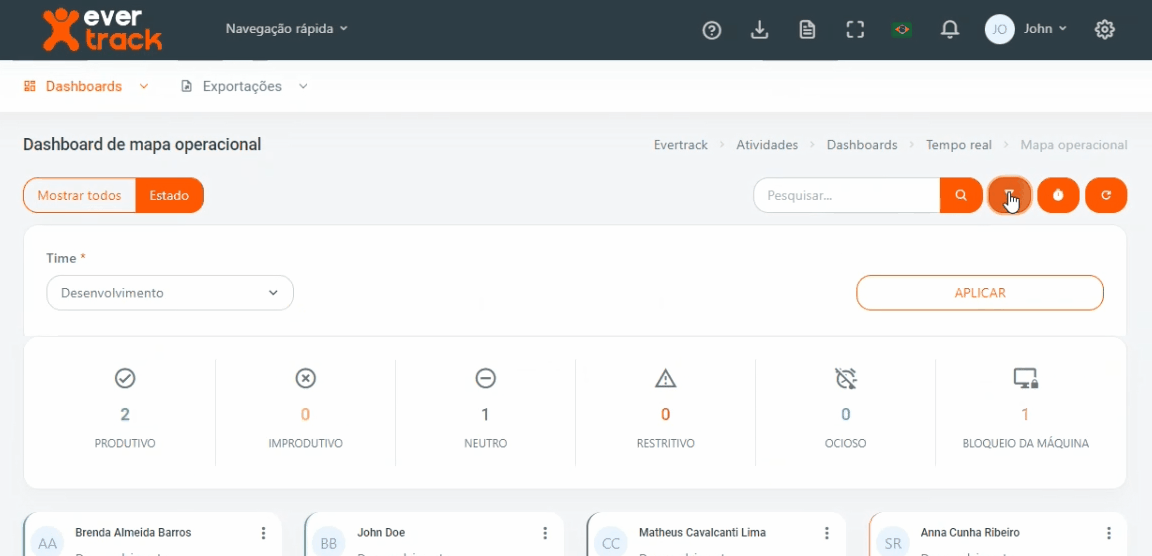1152x556 pixels.
Task: Click the Brazil flag language icon
Action: pos(902,30)
